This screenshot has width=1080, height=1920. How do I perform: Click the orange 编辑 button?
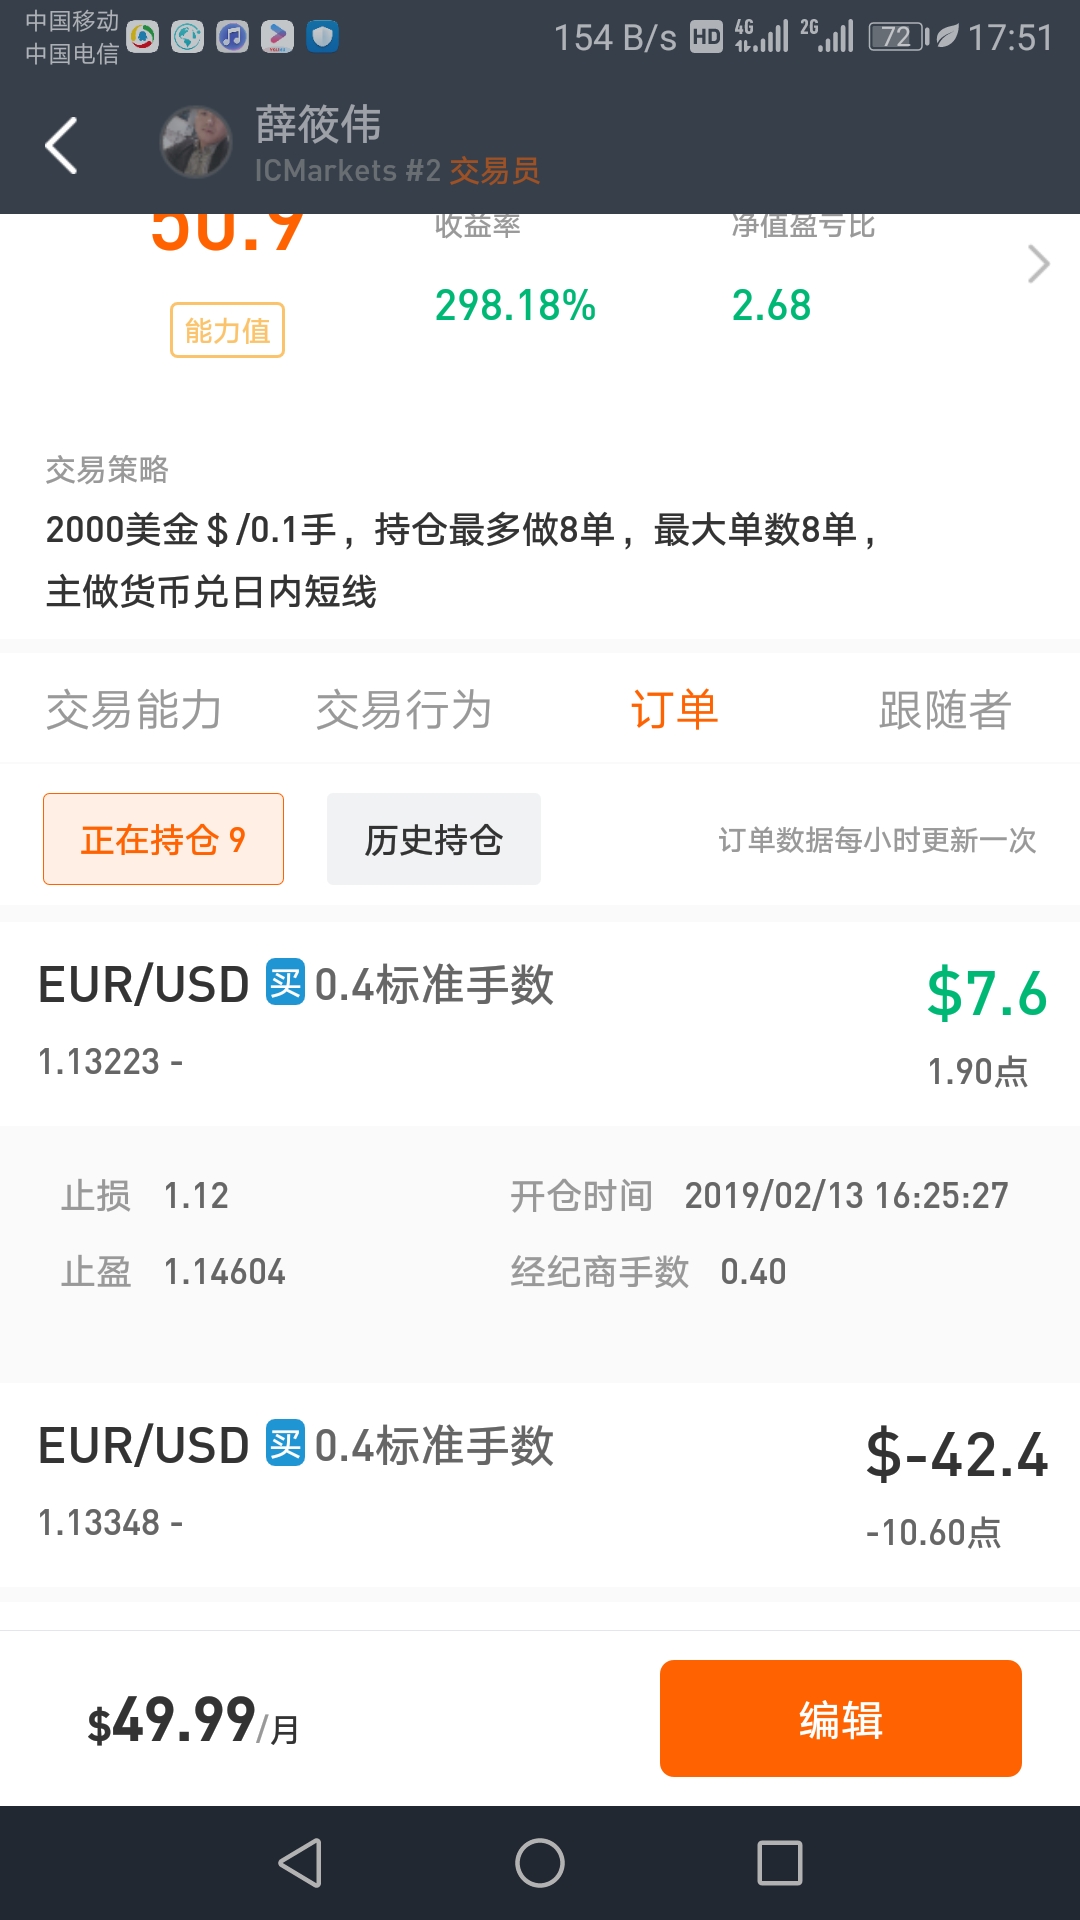(x=841, y=1718)
